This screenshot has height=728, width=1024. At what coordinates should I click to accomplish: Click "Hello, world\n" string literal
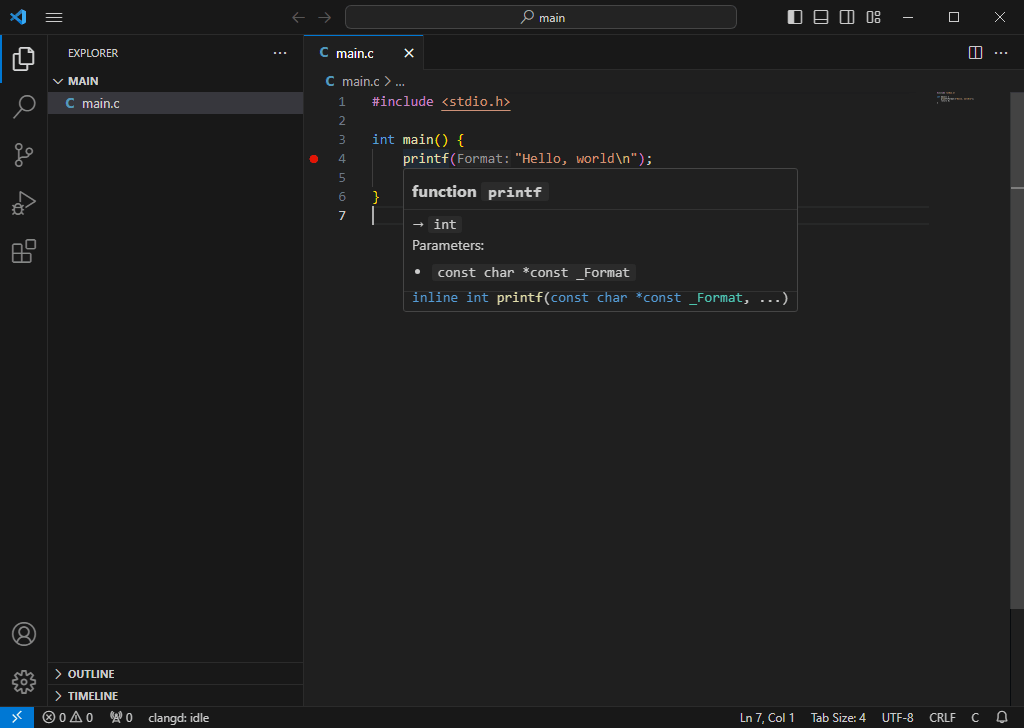(x=575, y=159)
